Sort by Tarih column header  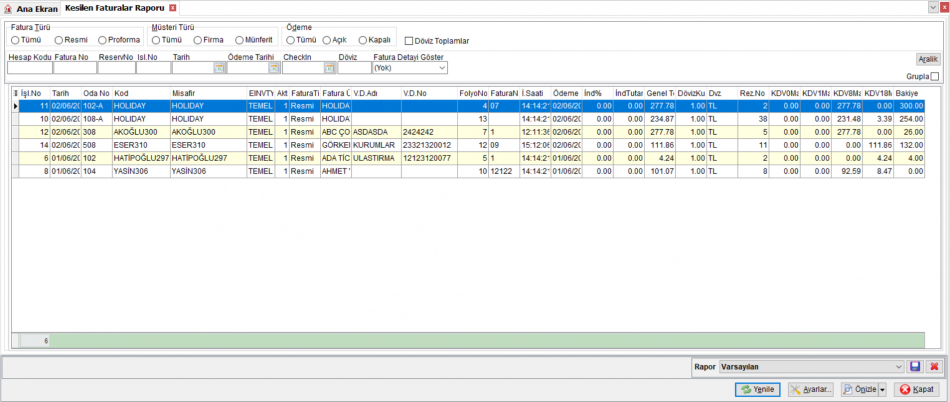coord(65,93)
